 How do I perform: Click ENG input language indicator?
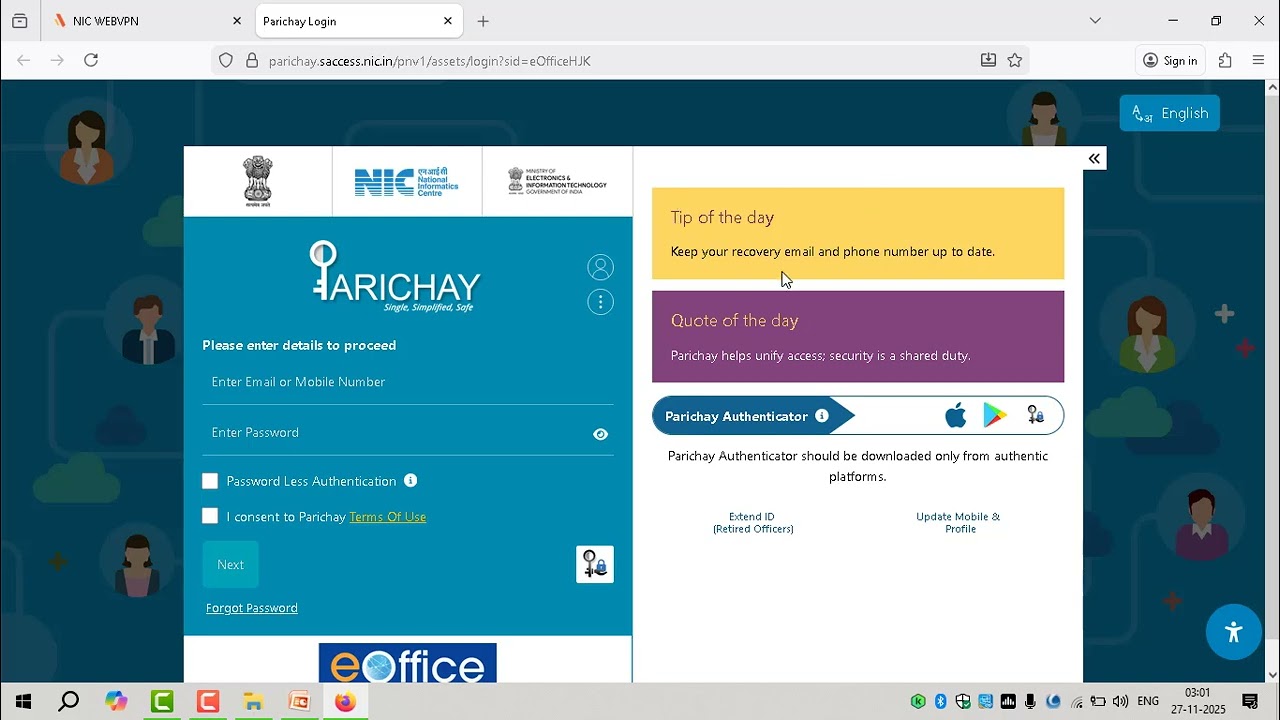coord(1148,702)
